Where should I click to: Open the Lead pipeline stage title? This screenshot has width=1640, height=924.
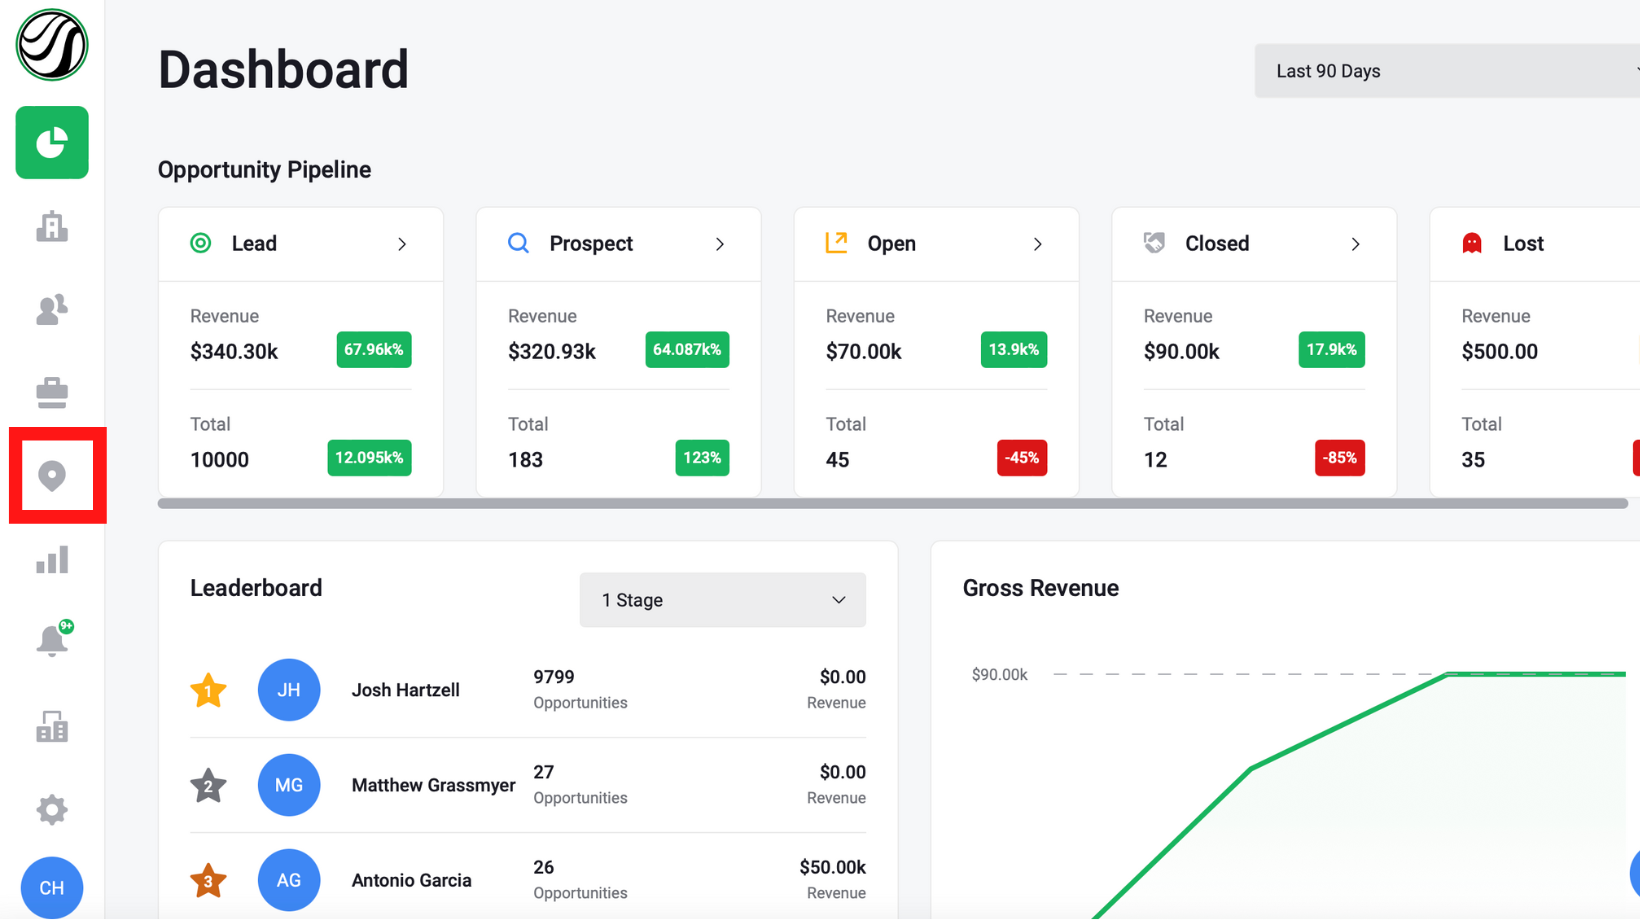coord(254,243)
